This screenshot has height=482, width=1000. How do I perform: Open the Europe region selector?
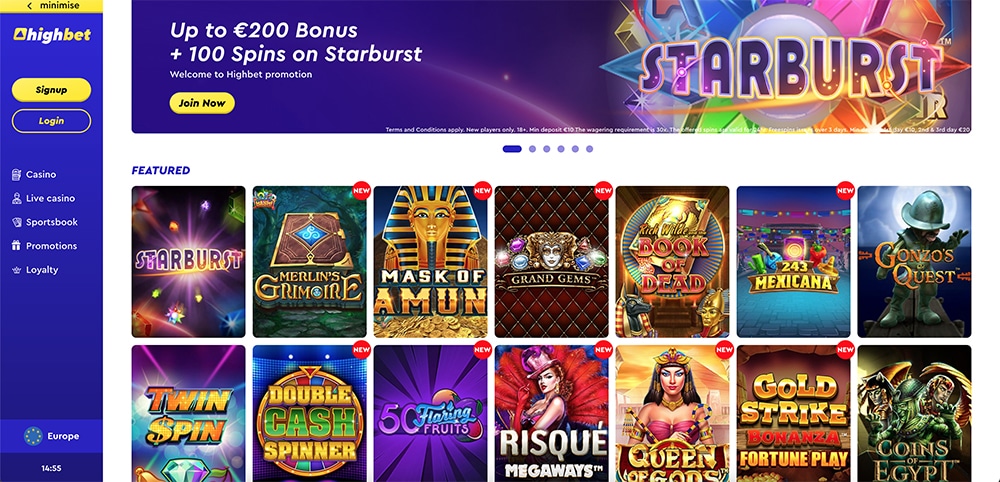click(x=51, y=436)
